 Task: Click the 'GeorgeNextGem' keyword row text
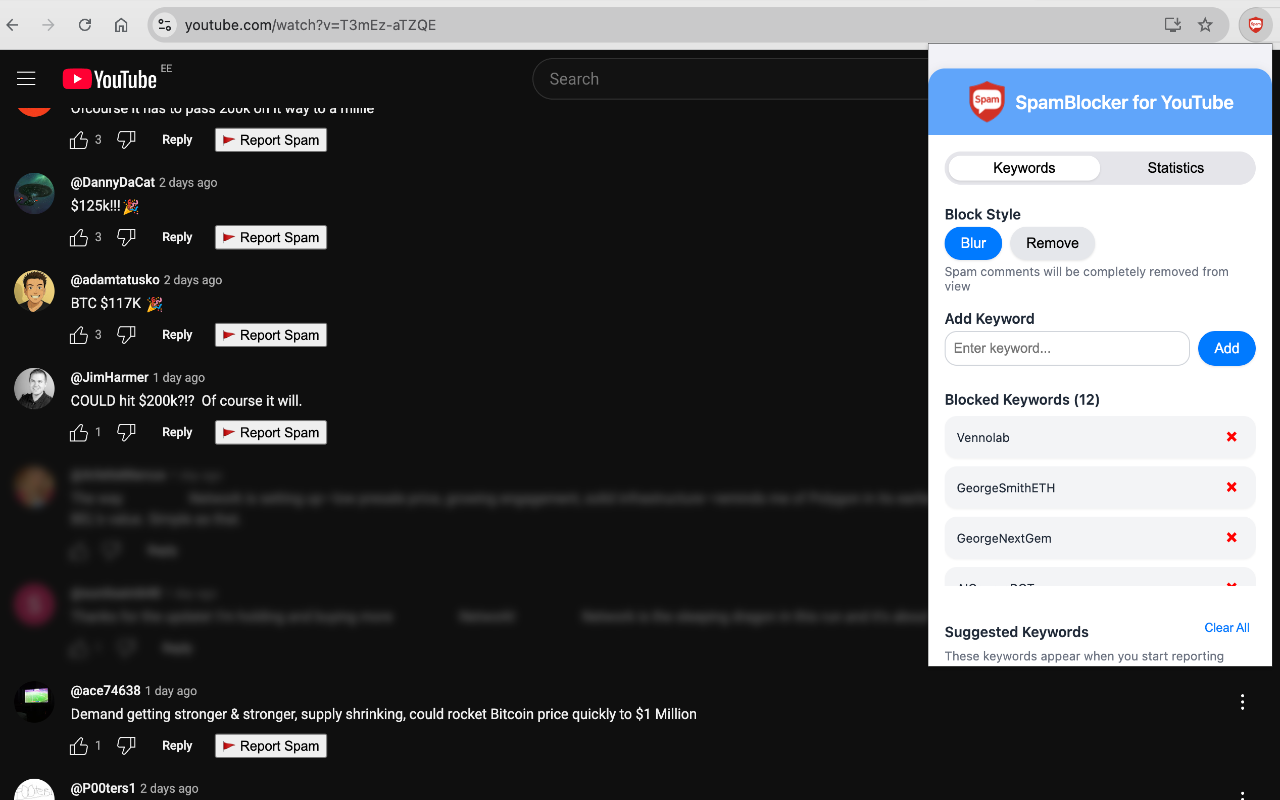tap(1004, 538)
